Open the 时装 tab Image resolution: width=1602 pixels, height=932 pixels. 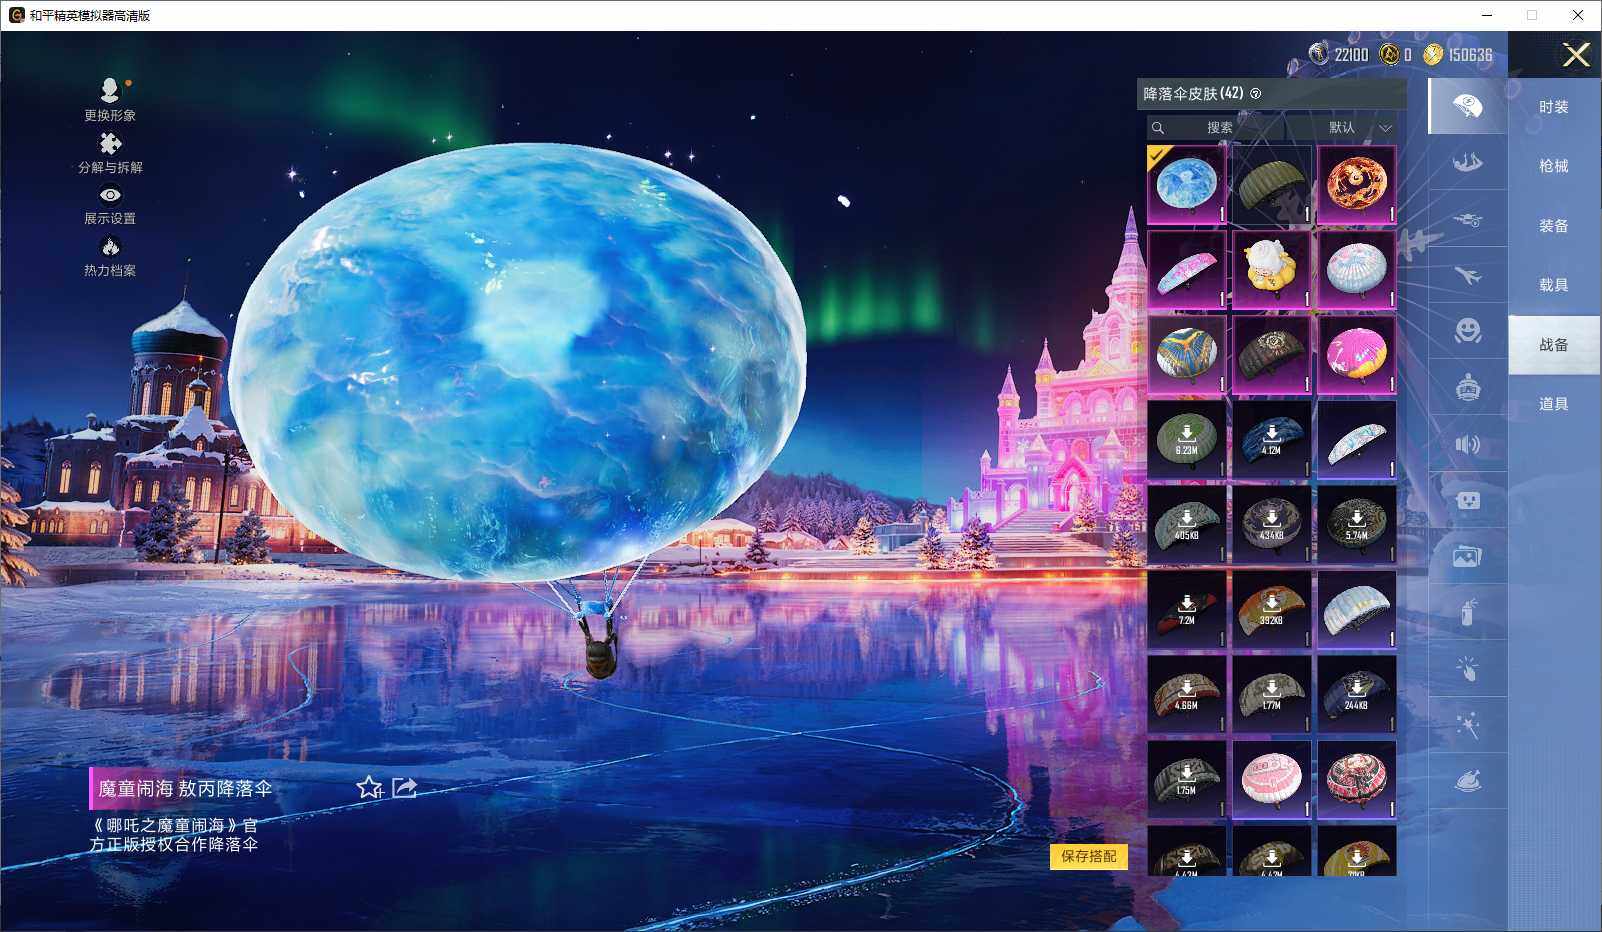click(1553, 107)
